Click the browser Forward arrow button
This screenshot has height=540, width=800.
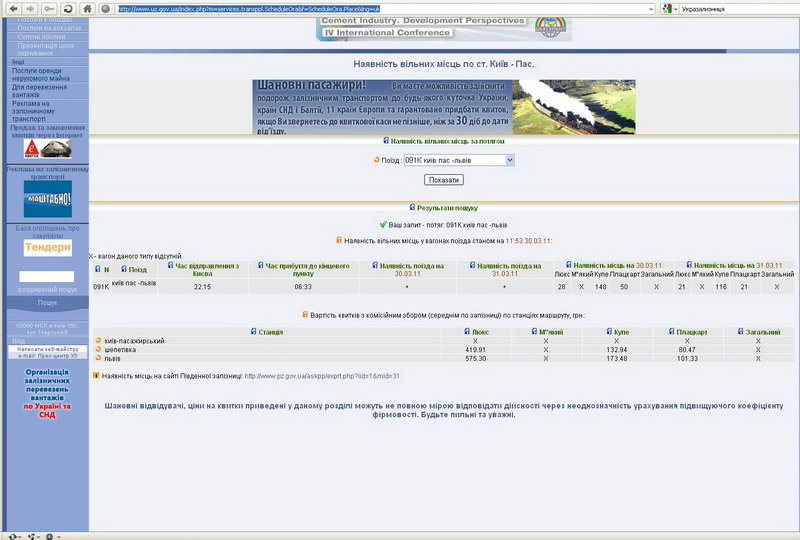point(30,8)
